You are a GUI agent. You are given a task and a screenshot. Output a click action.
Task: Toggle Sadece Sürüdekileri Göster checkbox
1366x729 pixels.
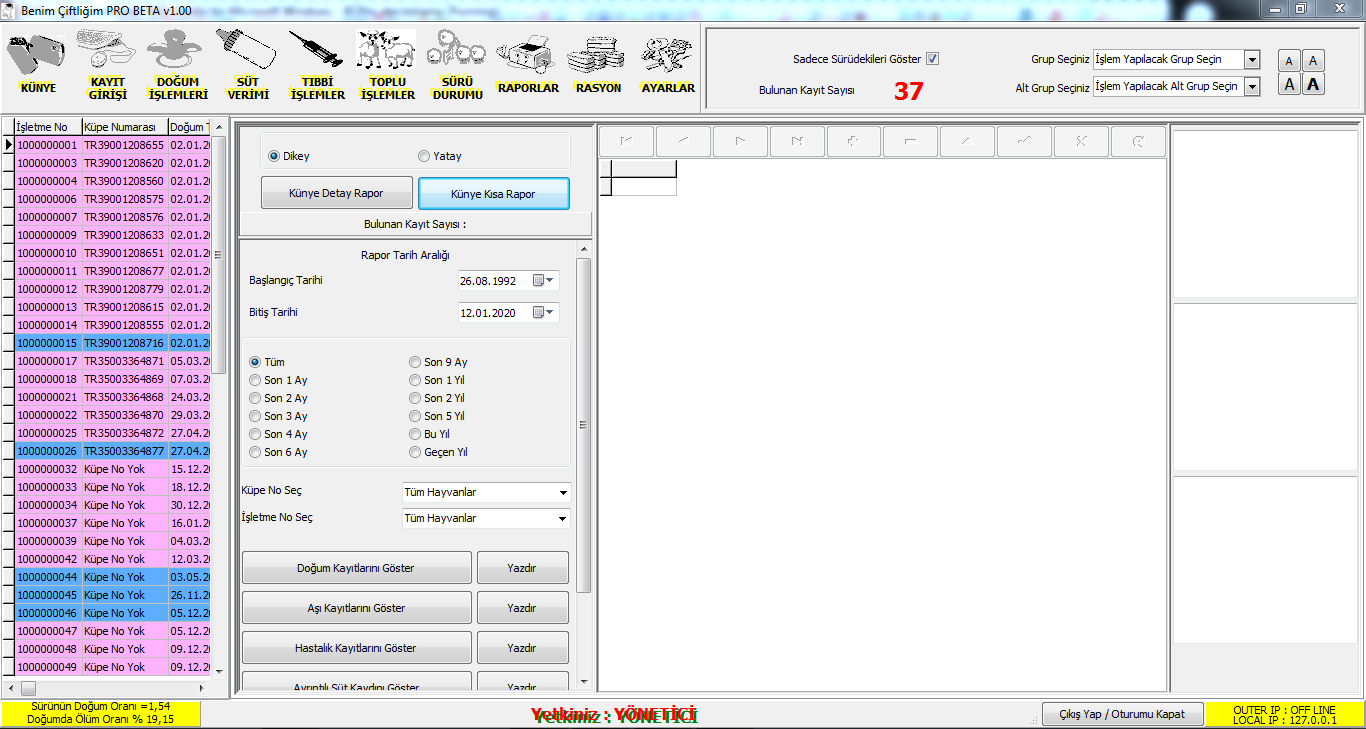pos(932,59)
